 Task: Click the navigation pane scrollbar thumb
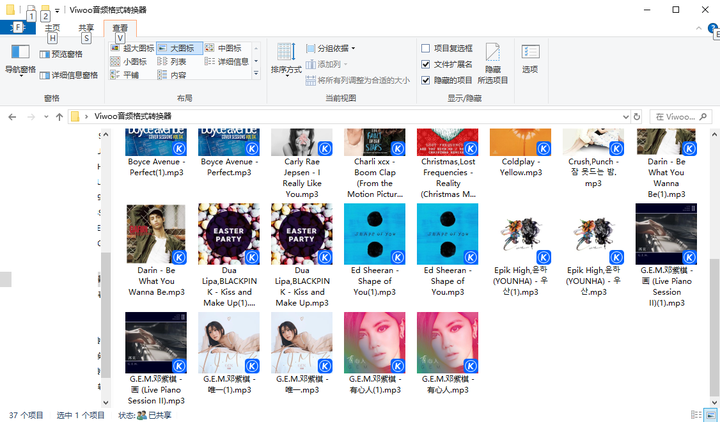point(106,315)
